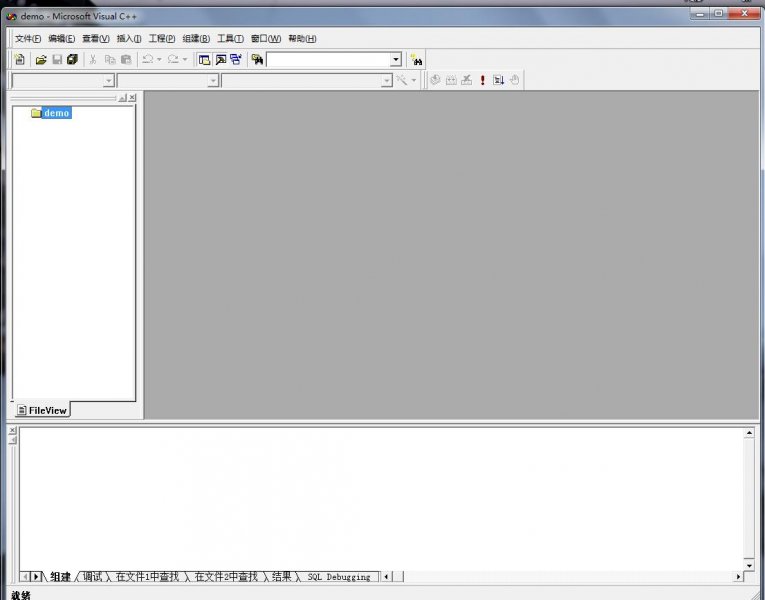Open the 工具(T) menu
Screen dimensions: 765x600
coord(230,39)
